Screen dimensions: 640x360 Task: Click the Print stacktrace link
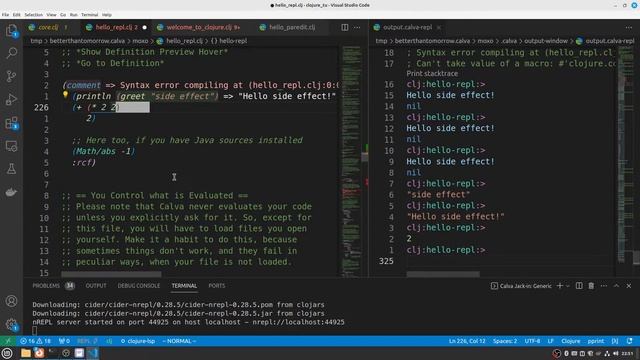click(432, 73)
